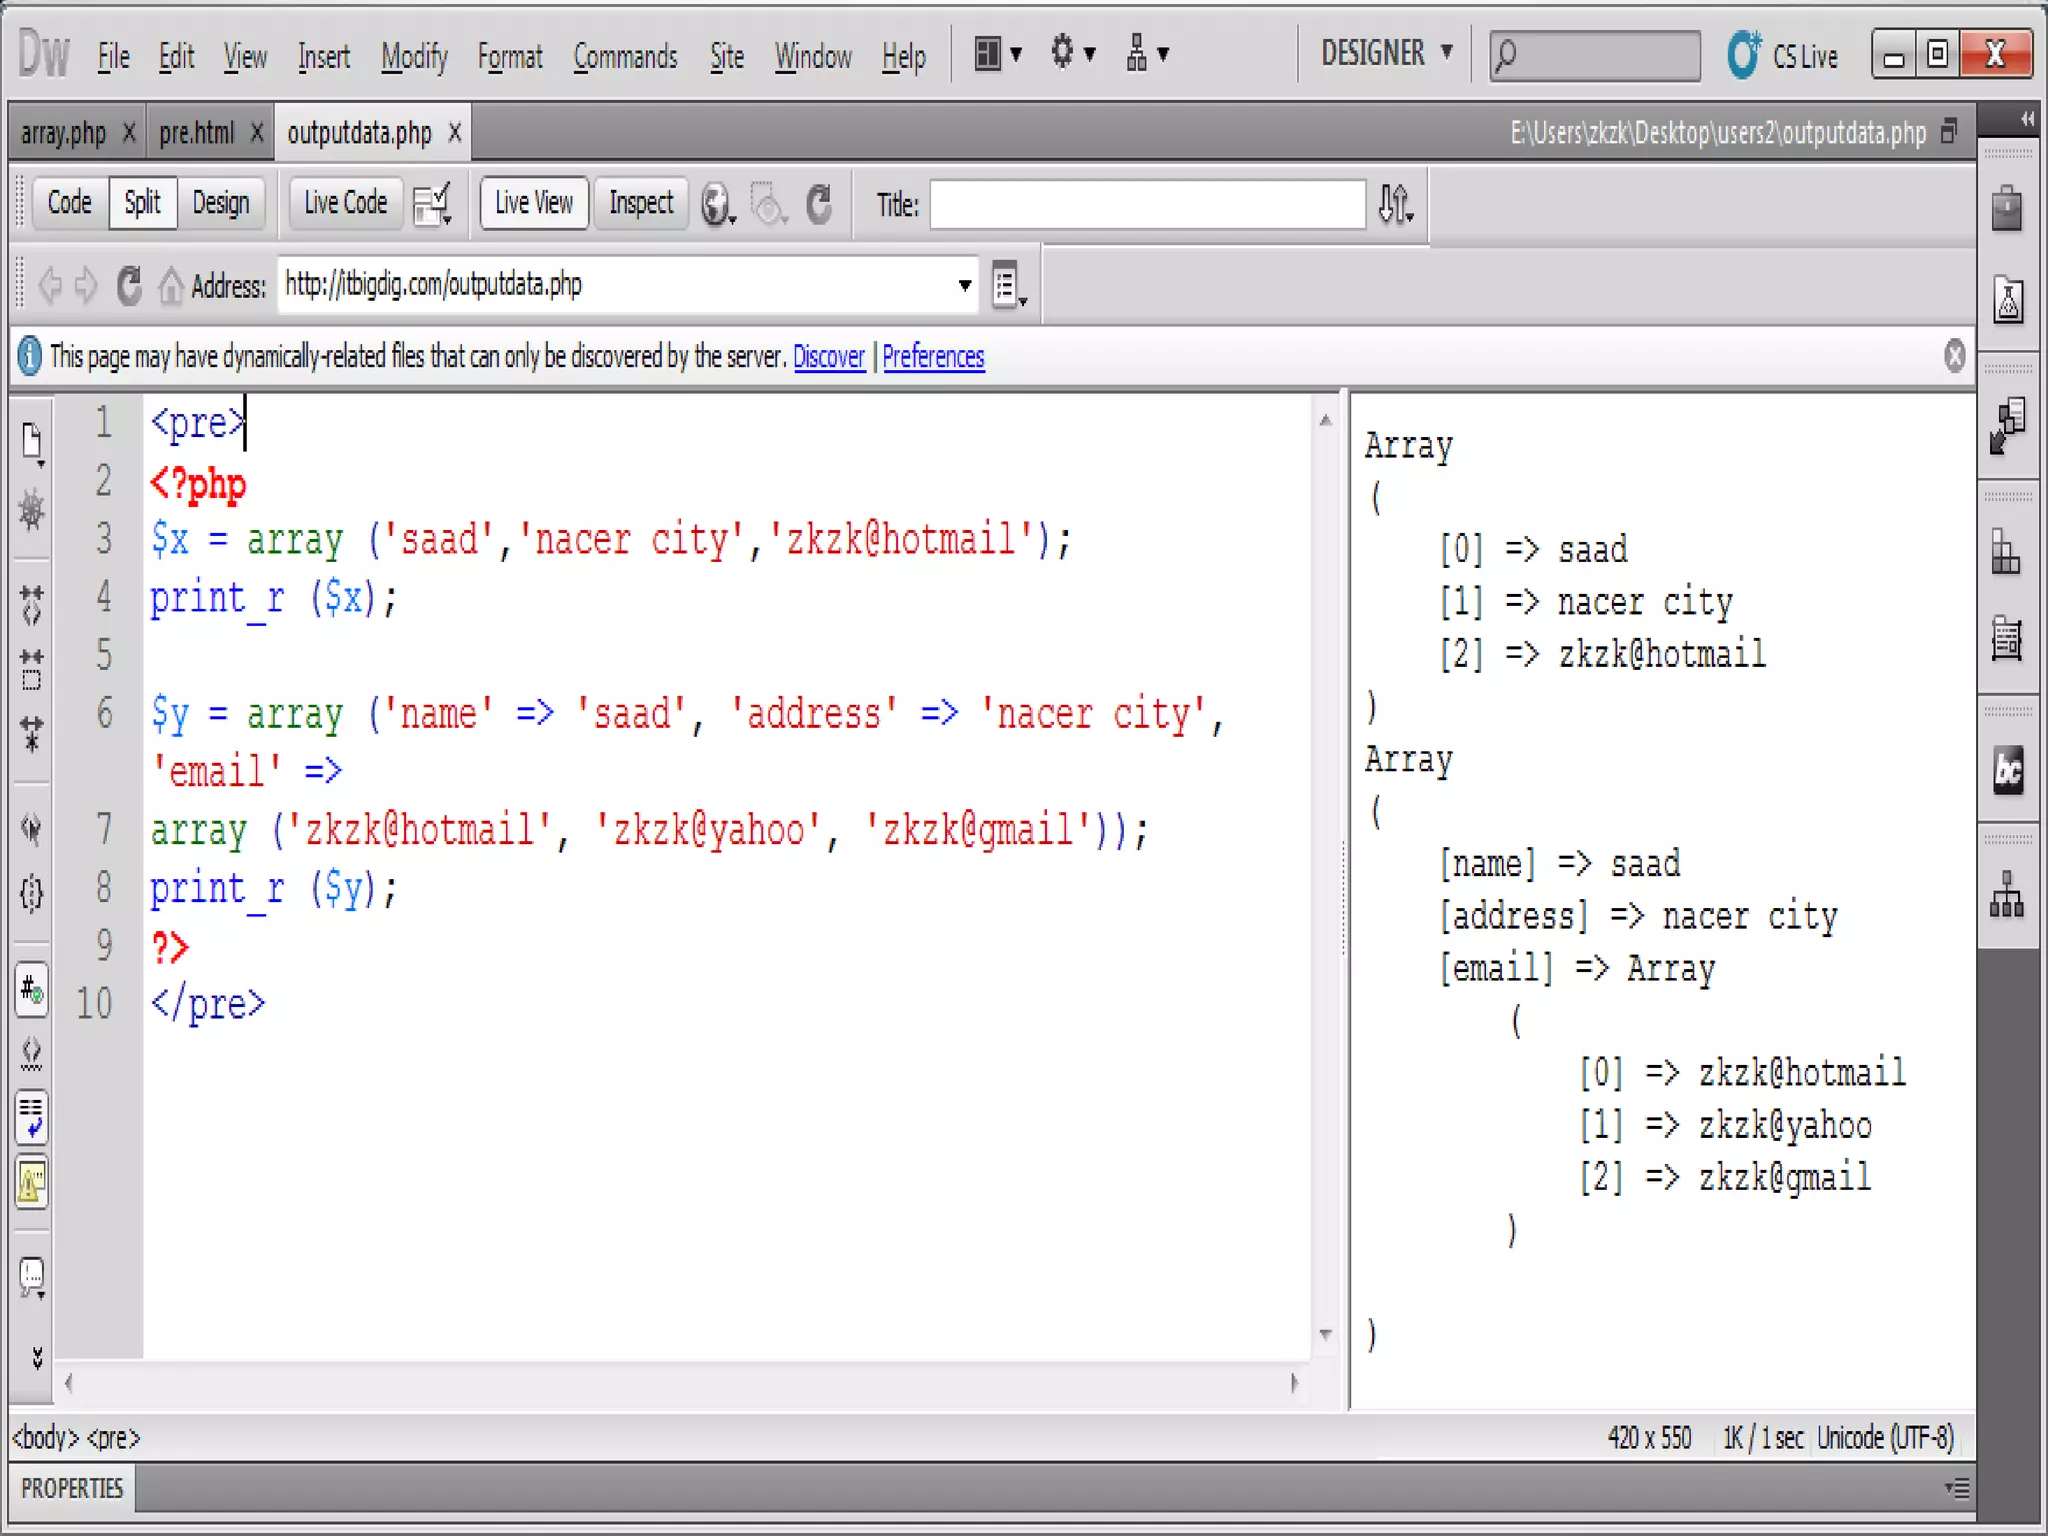Toggle Live Code mode
This screenshot has height=1536, width=2048.
345,203
